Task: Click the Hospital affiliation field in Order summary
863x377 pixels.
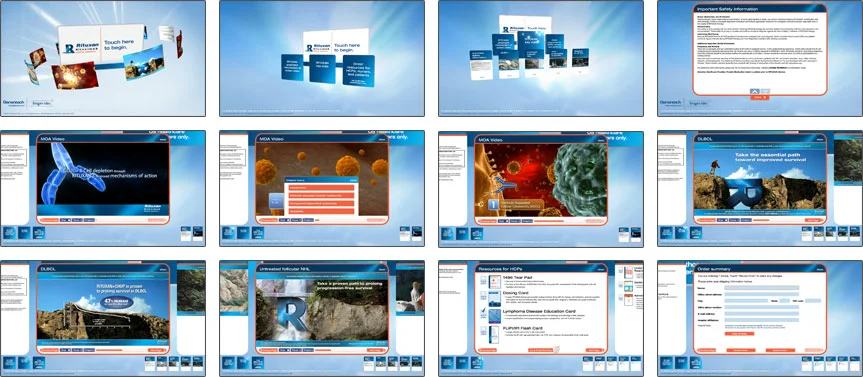Action: click(762, 320)
